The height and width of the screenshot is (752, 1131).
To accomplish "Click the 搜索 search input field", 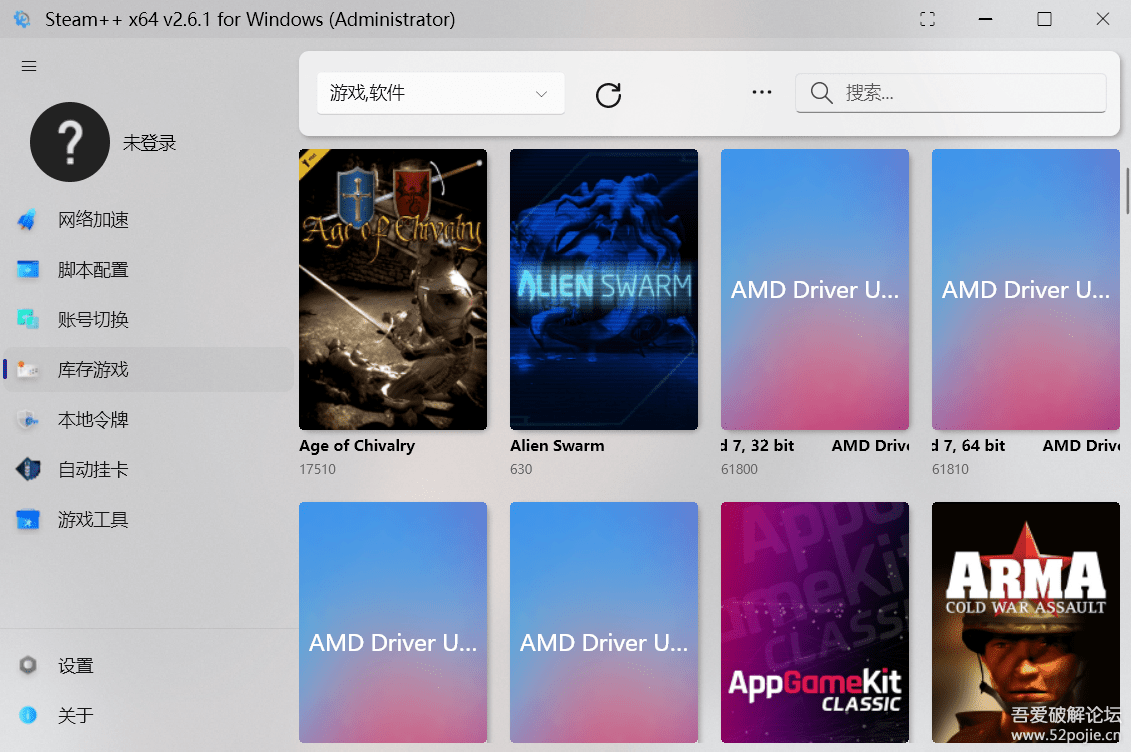I will [951, 93].
